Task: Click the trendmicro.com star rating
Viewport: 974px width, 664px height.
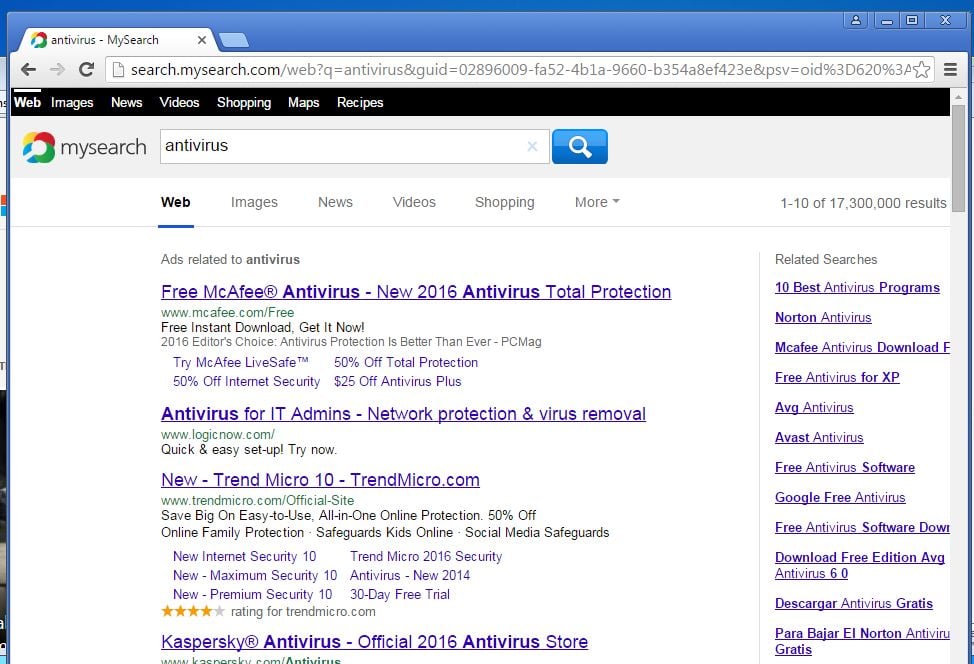Action: [193, 611]
